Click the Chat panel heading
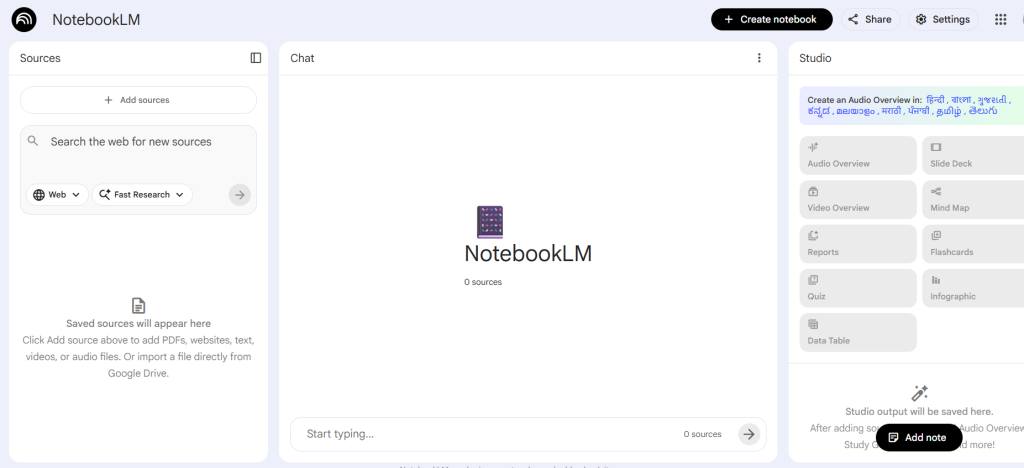 pyautogui.click(x=302, y=58)
